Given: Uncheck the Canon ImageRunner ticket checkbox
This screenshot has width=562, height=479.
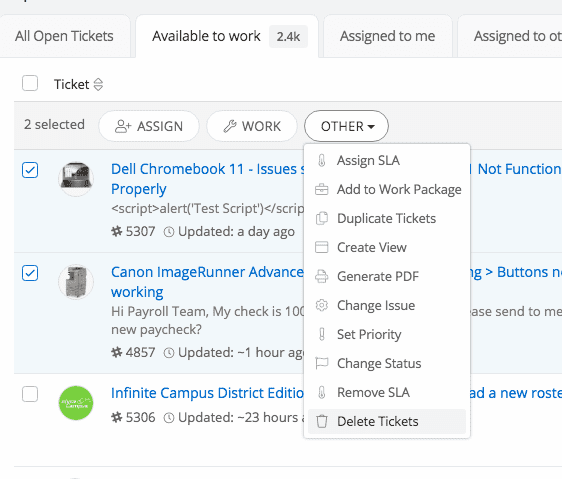Looking at the screenshot, I should pyautogui.click(x=30, y=273).
